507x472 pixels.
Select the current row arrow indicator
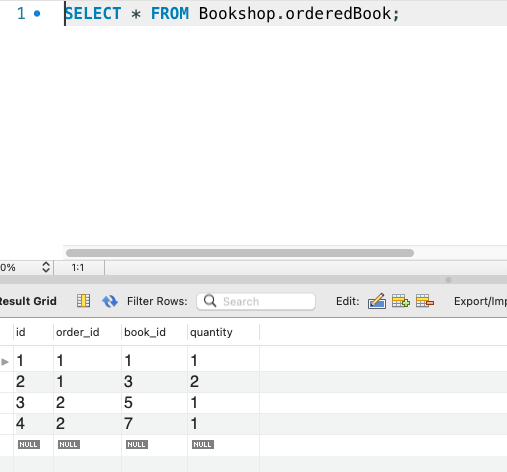click(5, 362)
